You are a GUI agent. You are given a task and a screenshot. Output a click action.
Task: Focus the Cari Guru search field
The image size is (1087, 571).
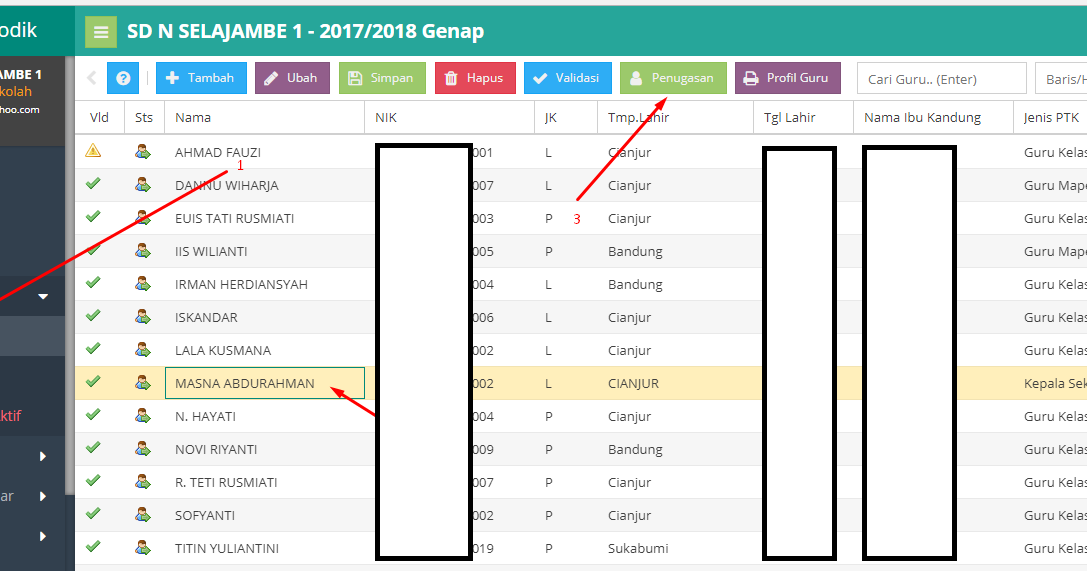[x=941, y=78]
